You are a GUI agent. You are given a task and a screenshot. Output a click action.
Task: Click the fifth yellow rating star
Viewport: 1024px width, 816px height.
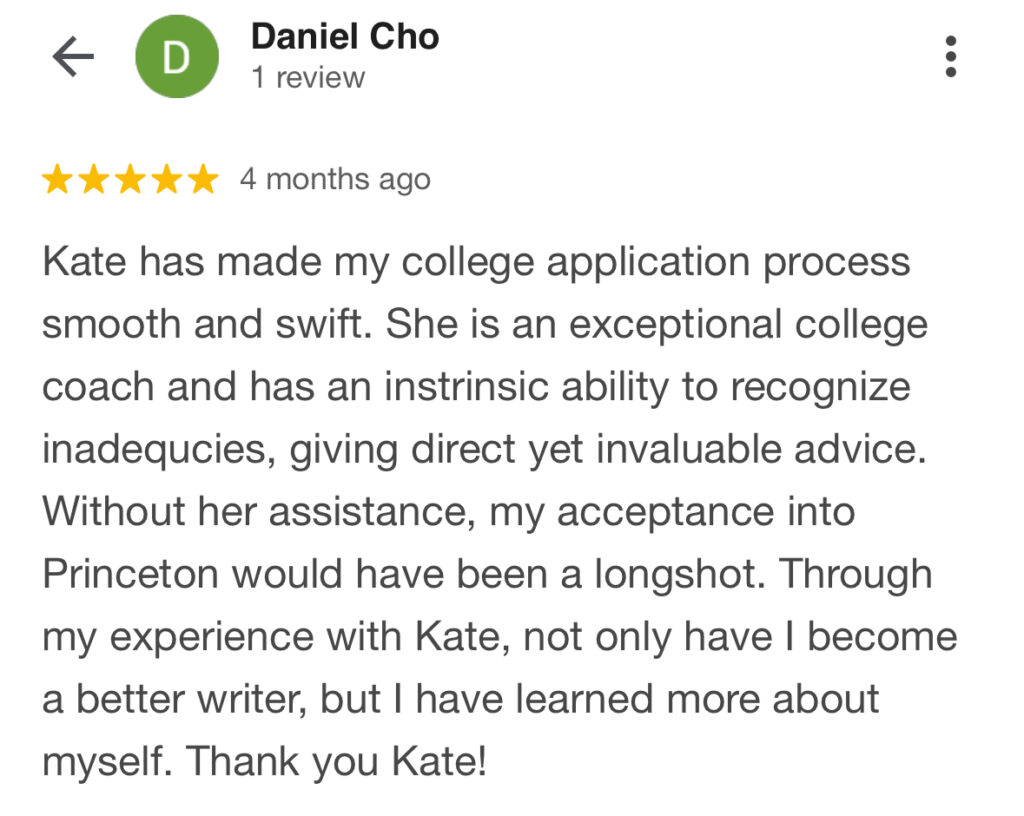[204, 180]
